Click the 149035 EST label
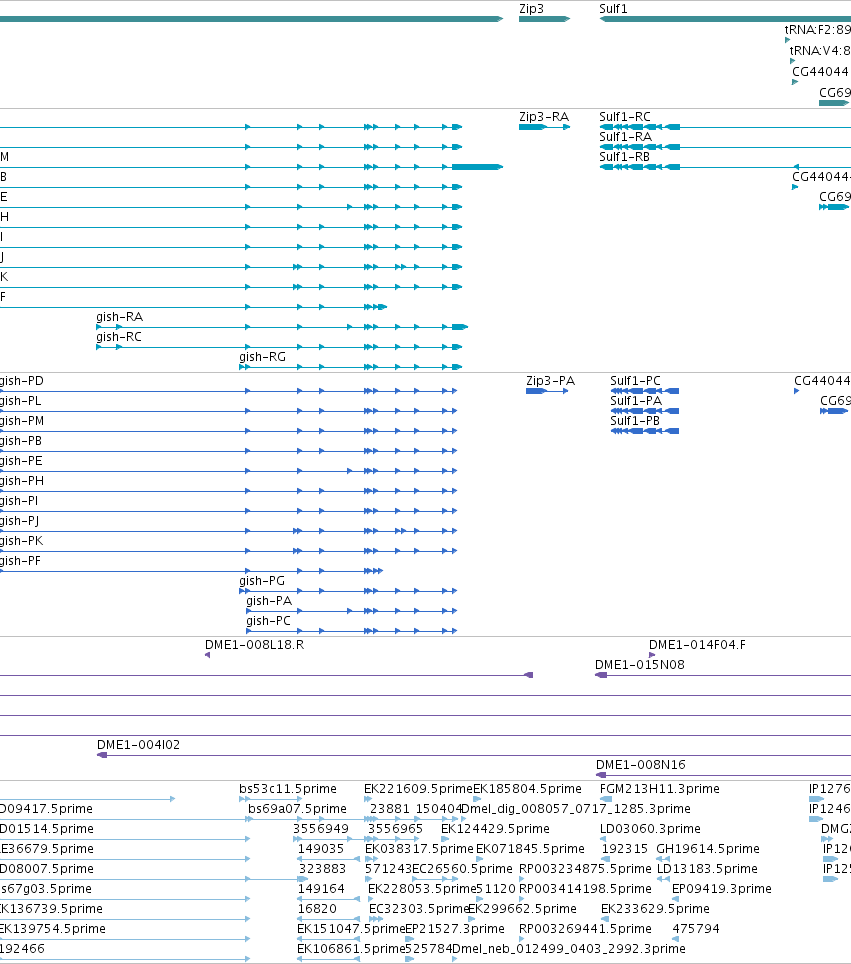The image size is (851, 964). 321,848
